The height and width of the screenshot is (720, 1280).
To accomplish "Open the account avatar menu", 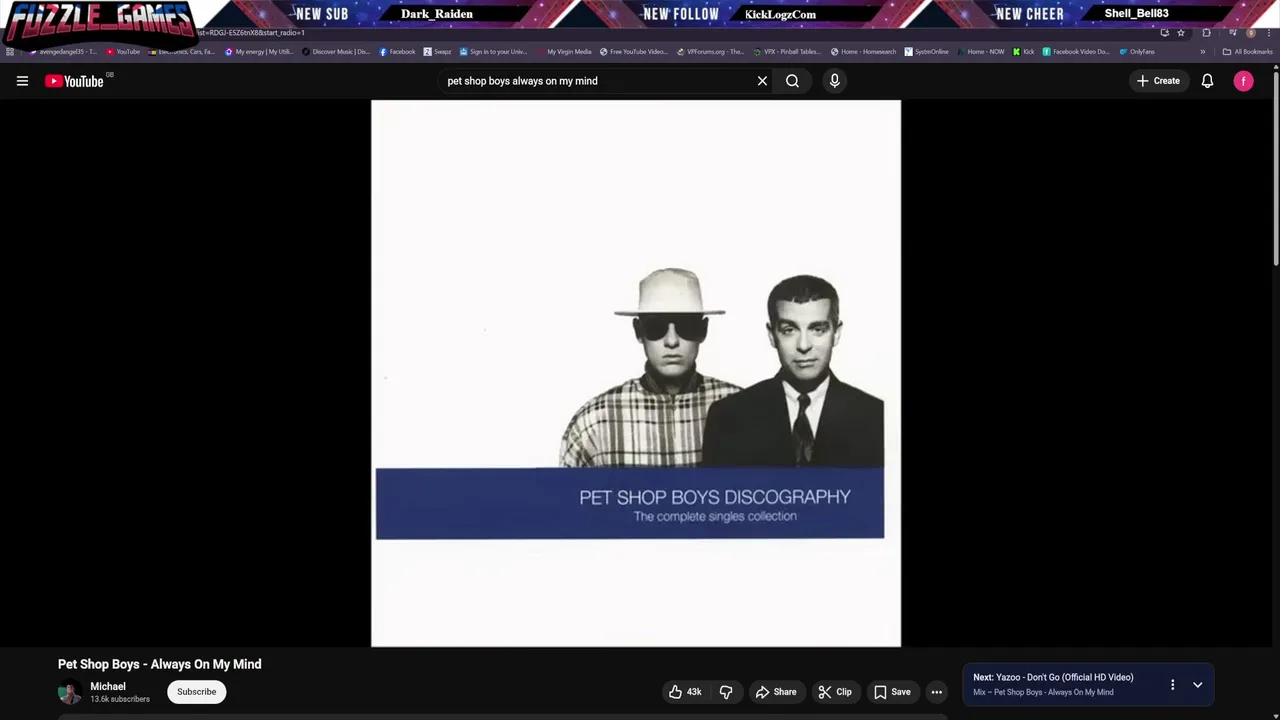I will [x=1243, y=81].
